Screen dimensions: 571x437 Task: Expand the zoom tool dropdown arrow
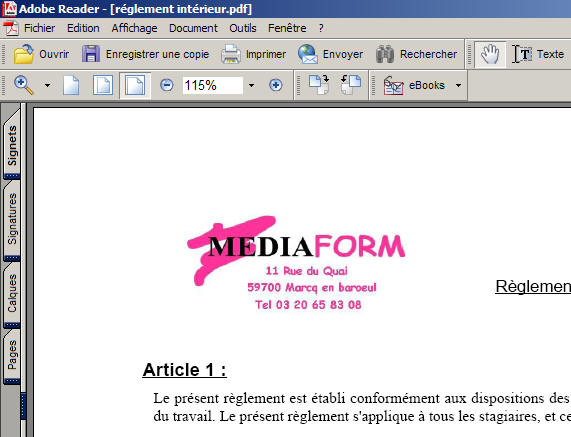pyautogui.click(x=47, y=86)
